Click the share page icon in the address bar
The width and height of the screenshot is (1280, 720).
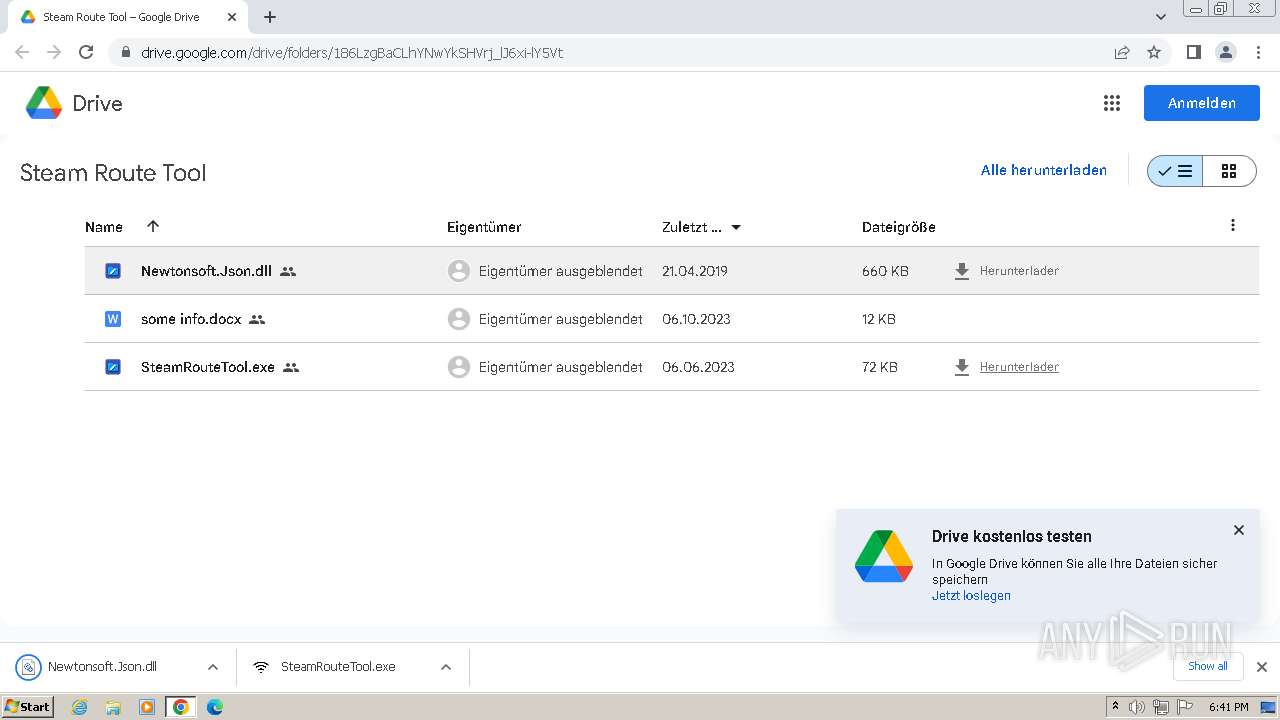pyautogui.click(x=1122, y=52)
